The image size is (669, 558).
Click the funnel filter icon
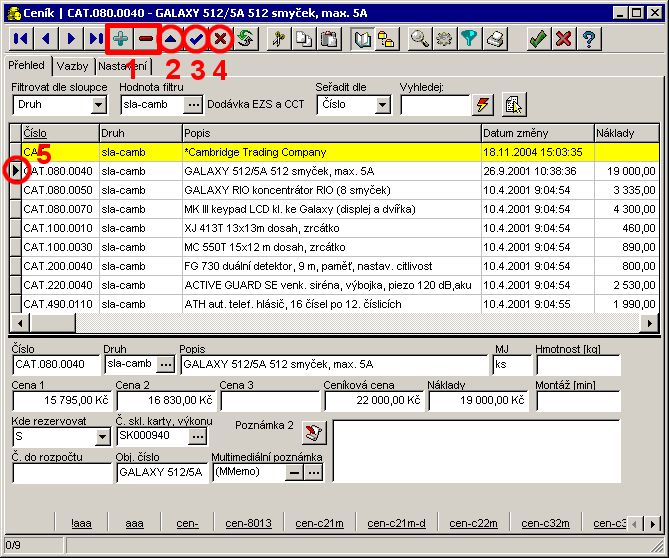click(x=468, y=39)
